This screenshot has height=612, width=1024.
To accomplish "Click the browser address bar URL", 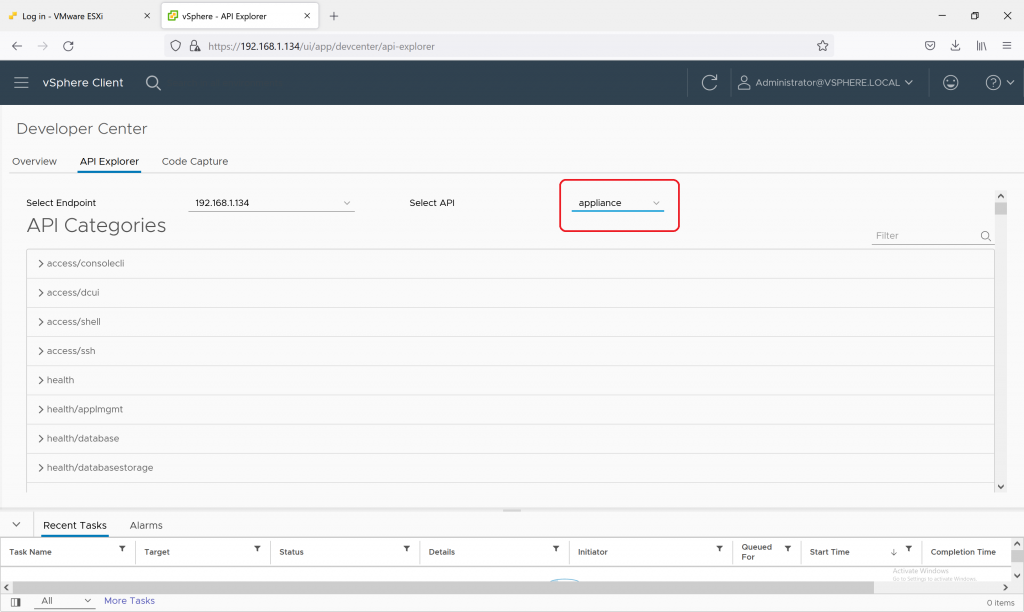I will tap(321, 46).
